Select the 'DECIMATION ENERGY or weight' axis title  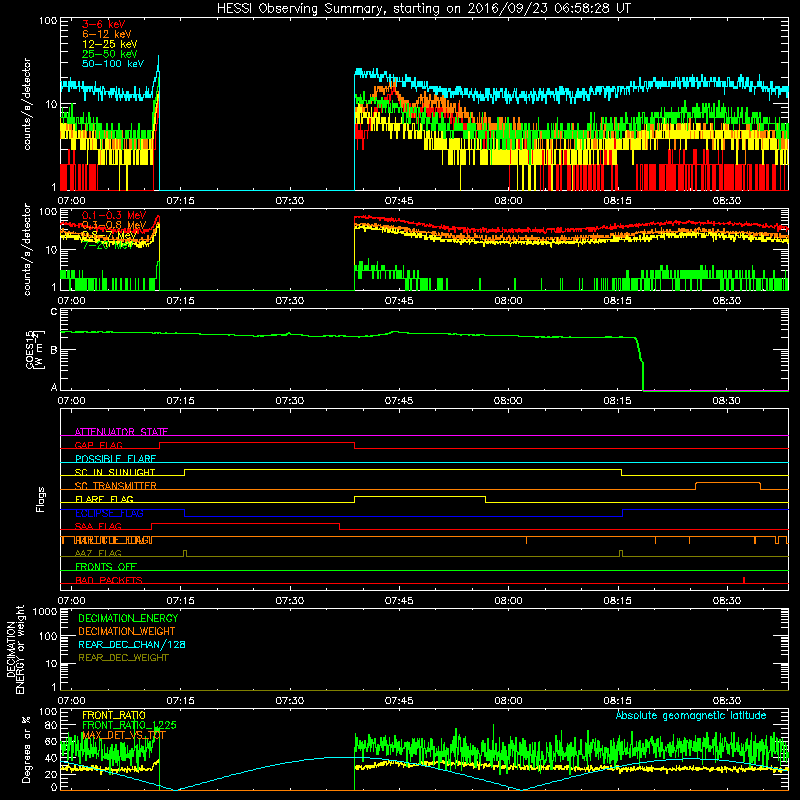tap(15, 650)
